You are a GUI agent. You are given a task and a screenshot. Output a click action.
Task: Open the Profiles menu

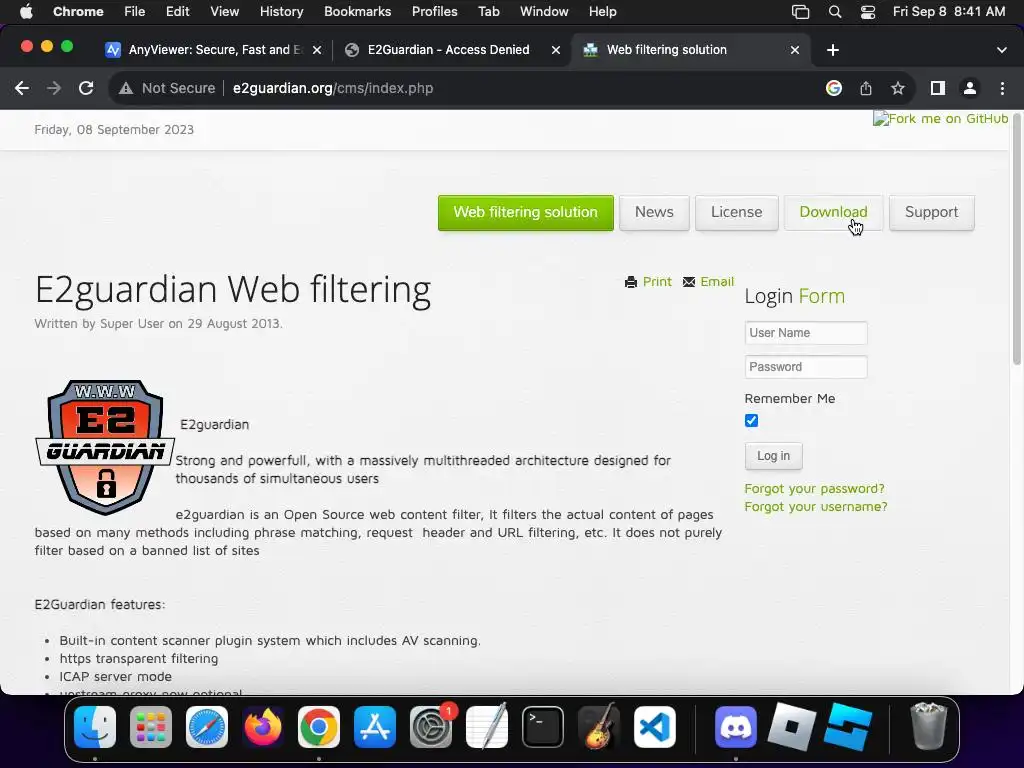(434, 11)
